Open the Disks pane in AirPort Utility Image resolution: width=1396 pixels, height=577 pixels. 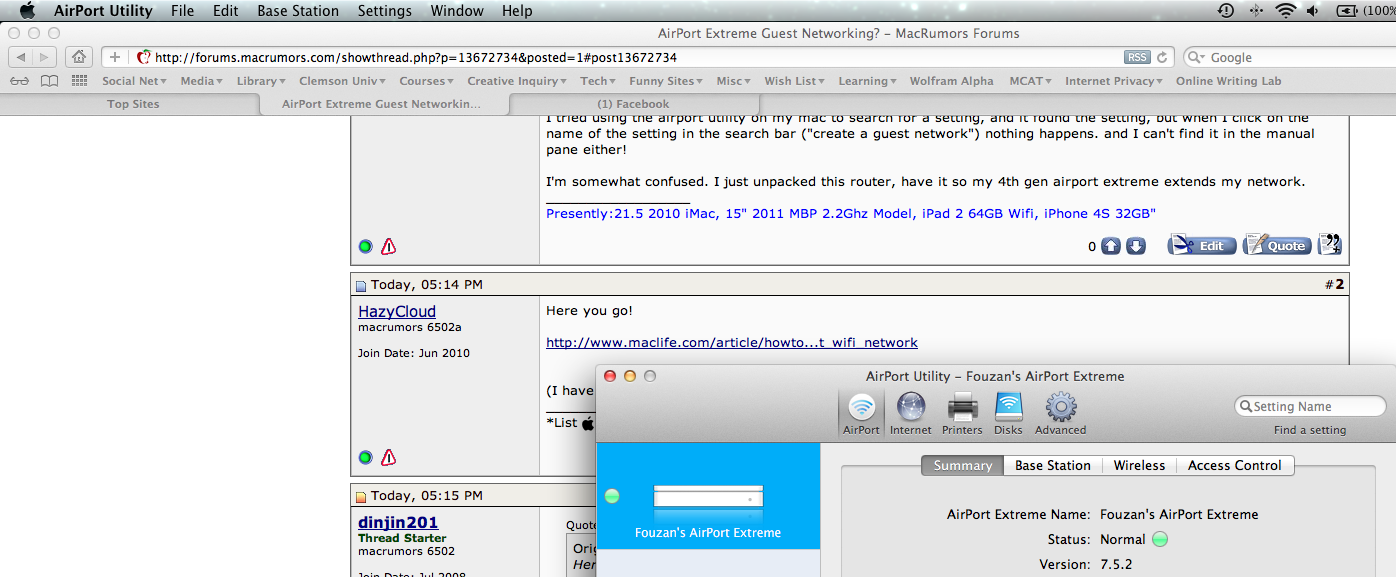click(1008, 414)
